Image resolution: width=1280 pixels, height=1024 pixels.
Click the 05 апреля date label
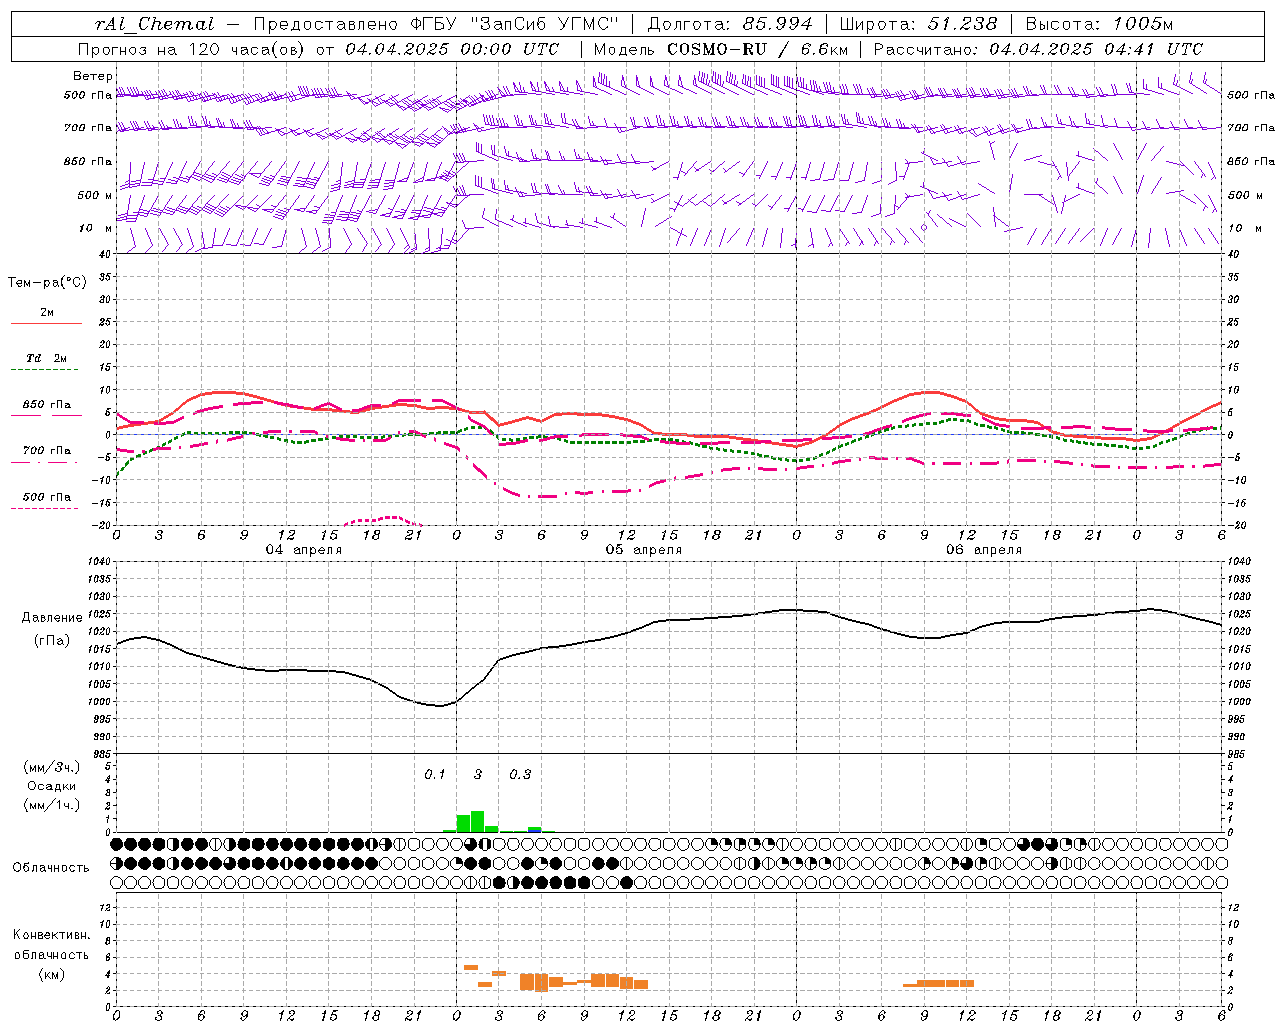(643, 550)
